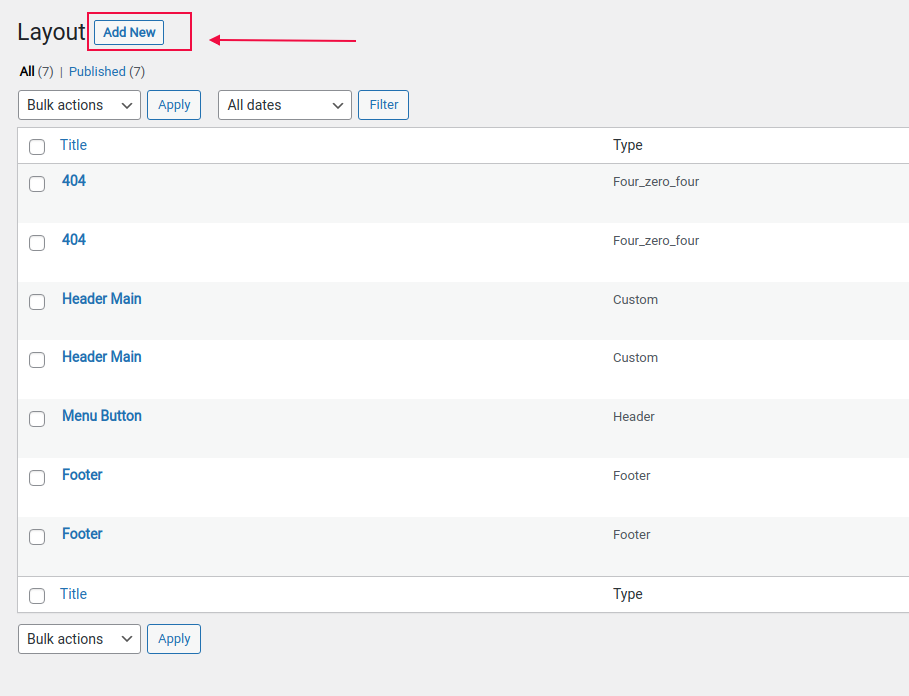This screenshot has width=909, height=696.
Task: Switch to the Published (7) view
Action: point(107,71)
